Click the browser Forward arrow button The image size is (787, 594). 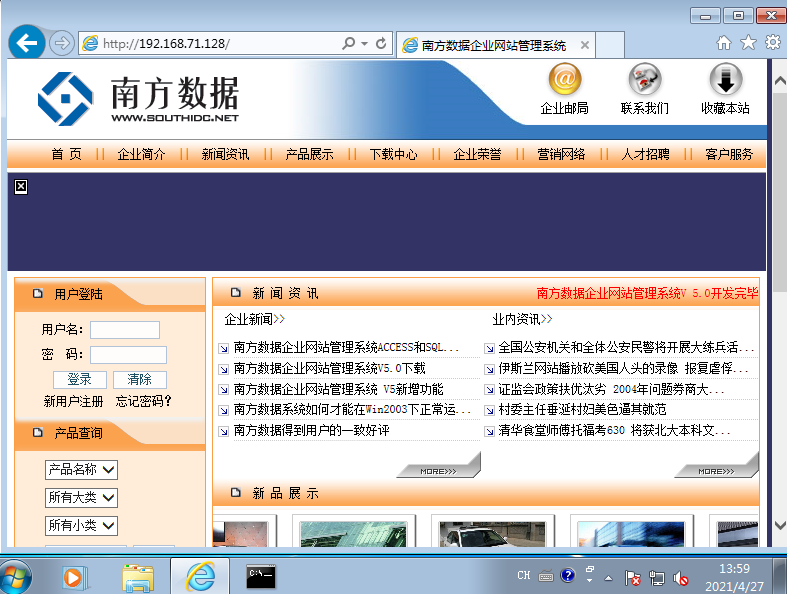62,43
